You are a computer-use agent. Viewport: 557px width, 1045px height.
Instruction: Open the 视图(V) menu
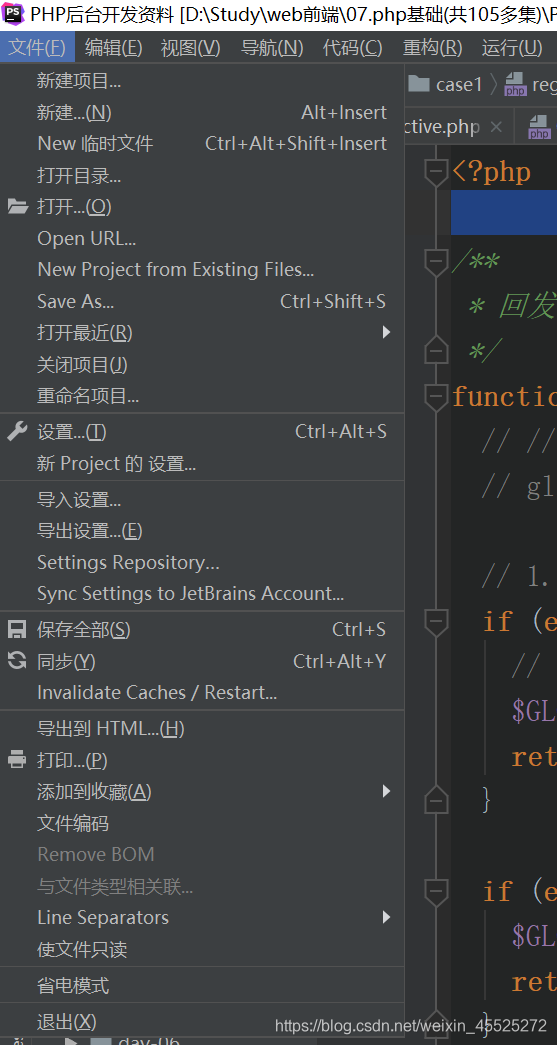(191, 47)
